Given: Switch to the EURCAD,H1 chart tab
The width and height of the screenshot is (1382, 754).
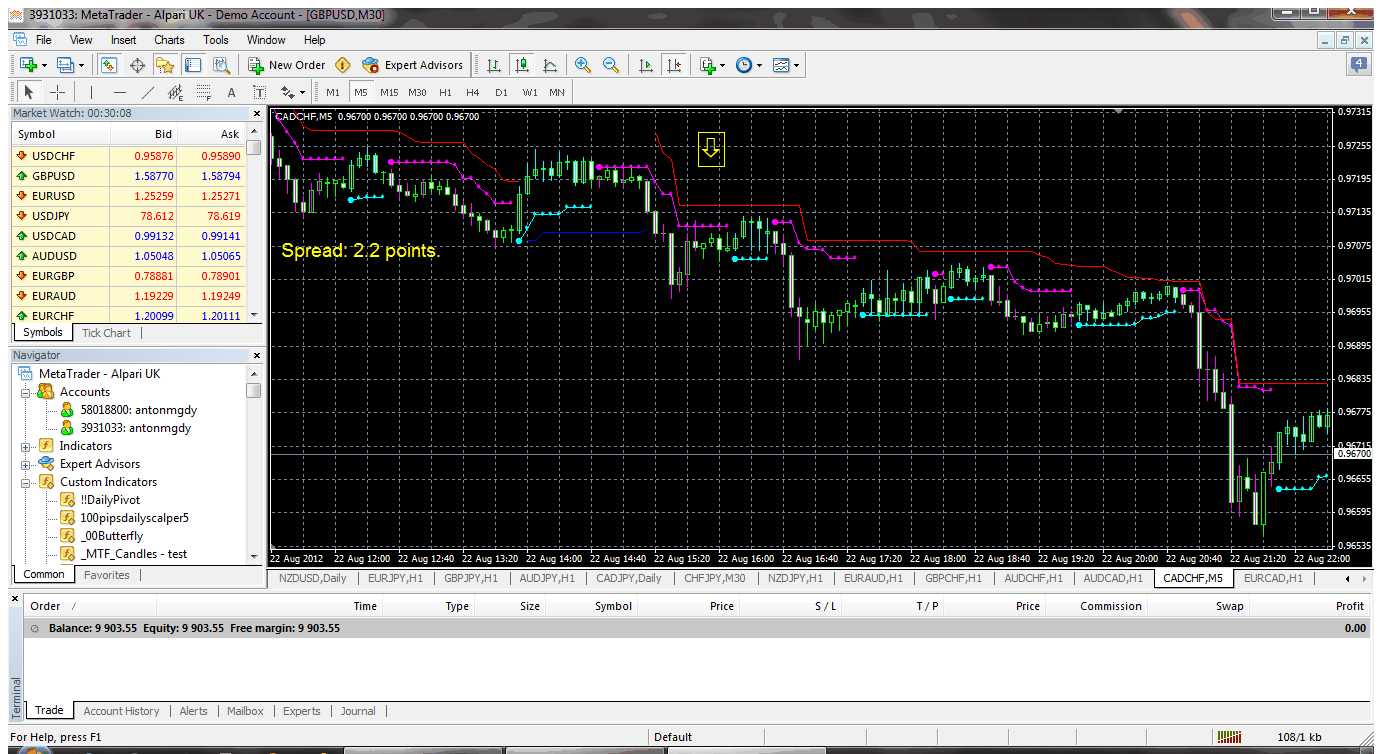Looking at the screenshot, I should pos(1273,578).
